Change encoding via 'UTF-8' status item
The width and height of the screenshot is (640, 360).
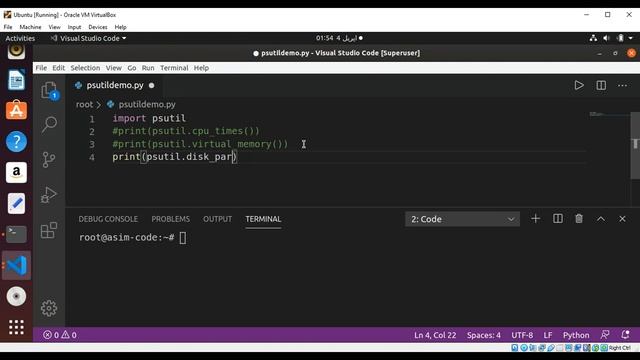522,335
